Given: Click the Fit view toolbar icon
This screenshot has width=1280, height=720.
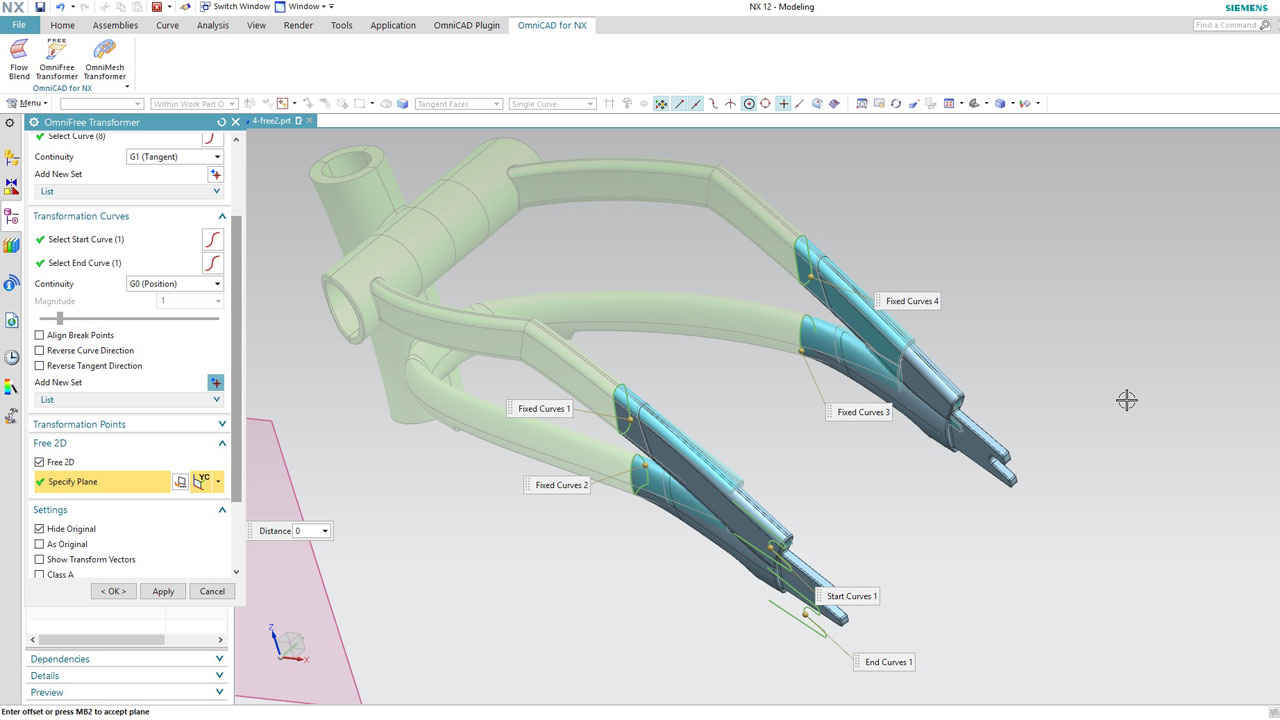Looking at the screenshot, I should tap(862, 104).
